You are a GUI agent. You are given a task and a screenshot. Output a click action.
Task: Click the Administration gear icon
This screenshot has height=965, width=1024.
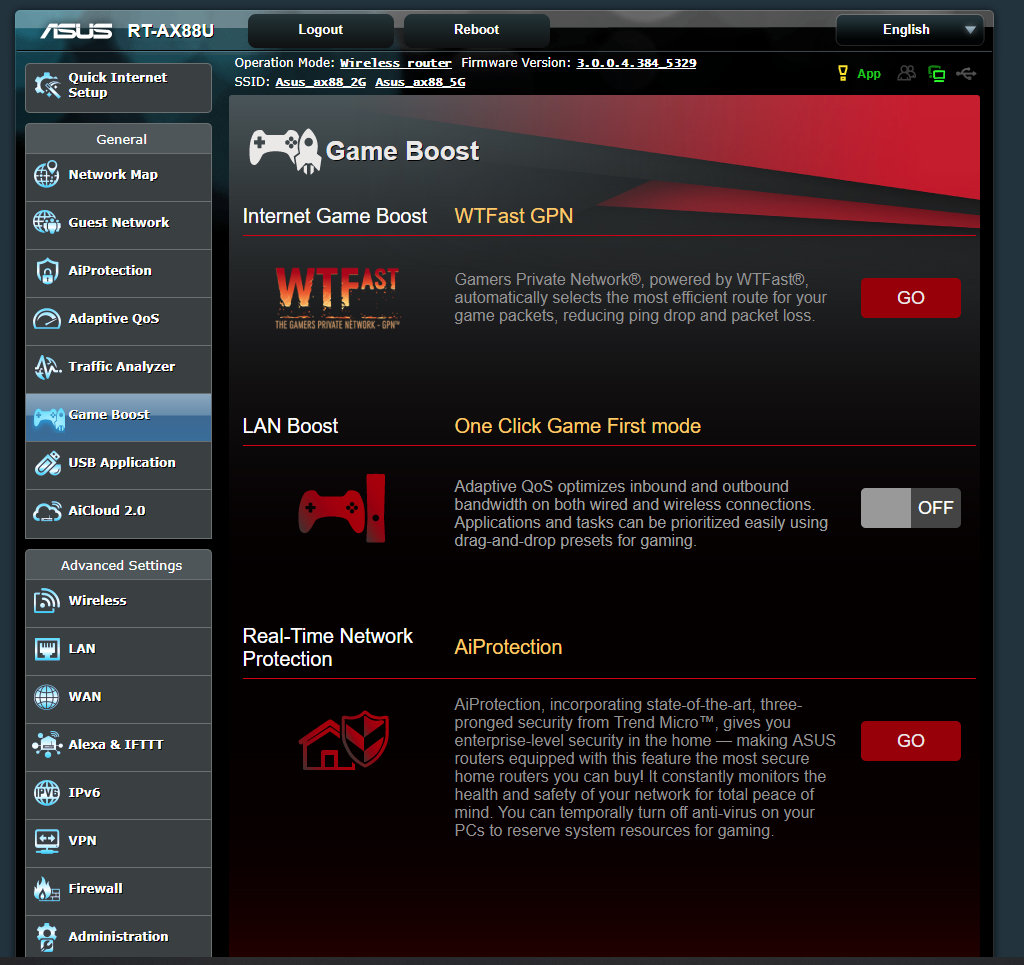pos(46,937)
